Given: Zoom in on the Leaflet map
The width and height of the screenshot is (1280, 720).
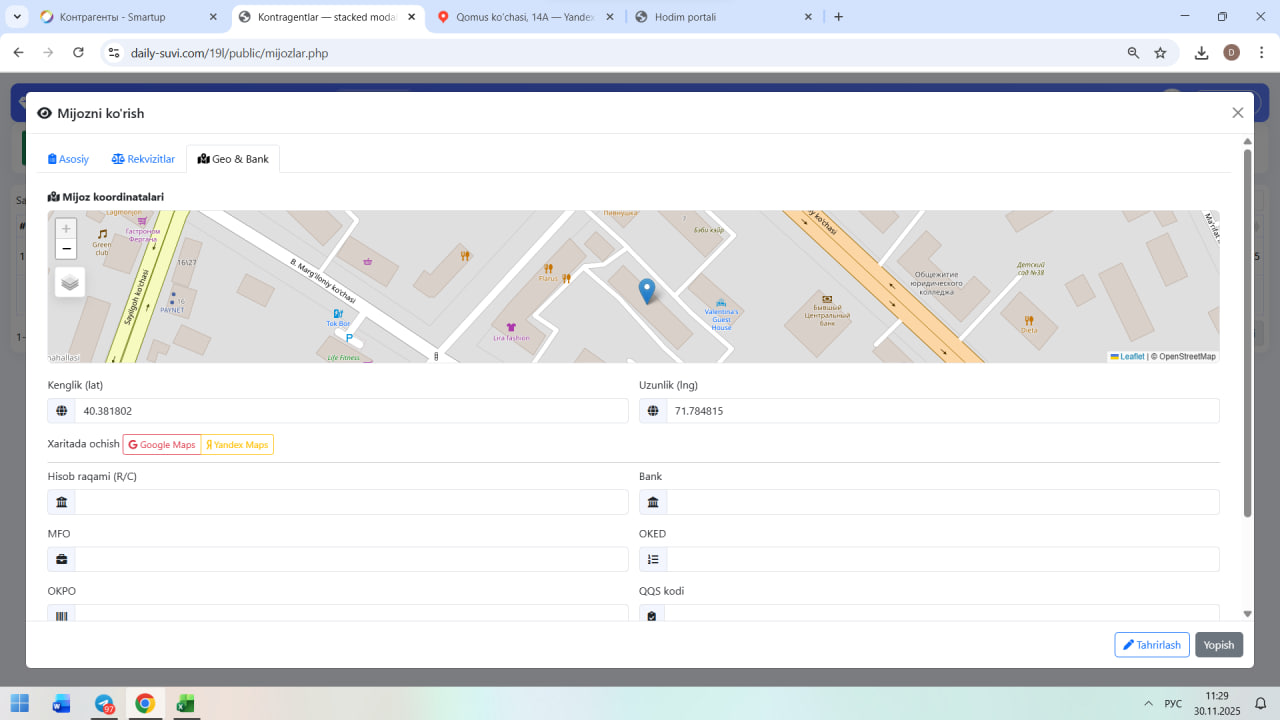Looking at the screenshot, I should (66, 229).
